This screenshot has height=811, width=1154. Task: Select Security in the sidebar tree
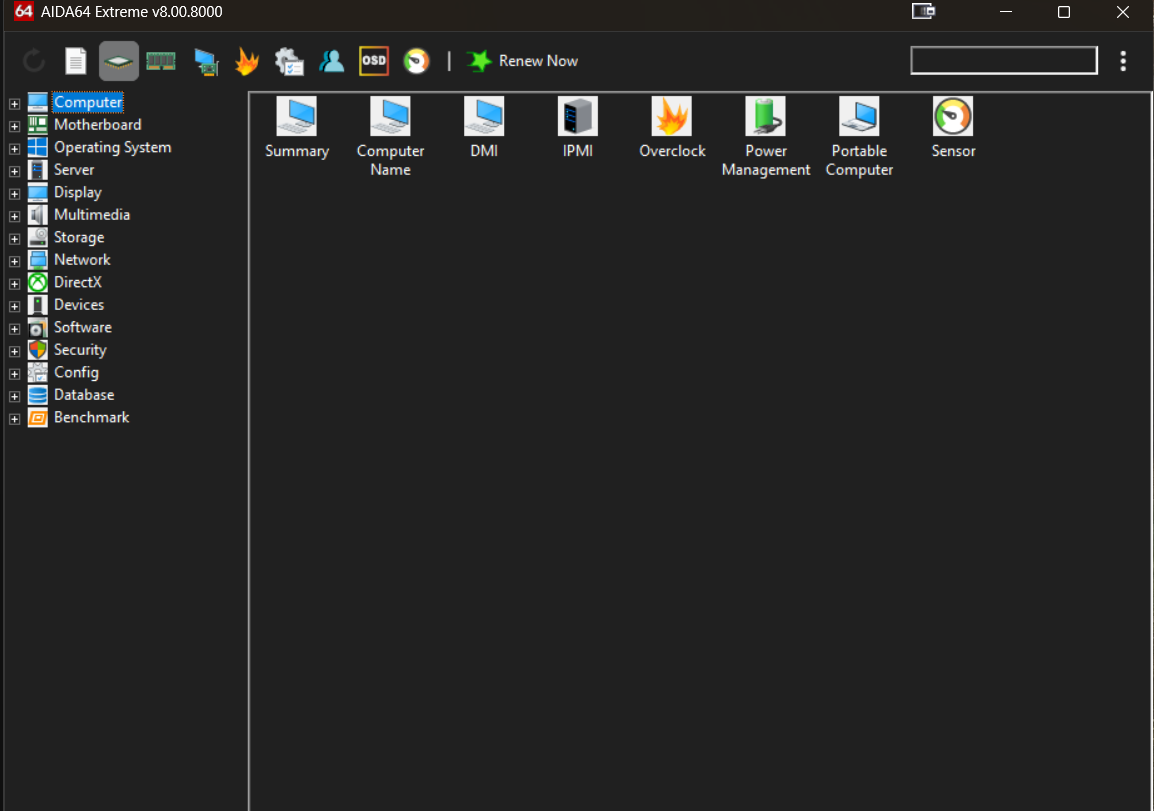point(80,350)
